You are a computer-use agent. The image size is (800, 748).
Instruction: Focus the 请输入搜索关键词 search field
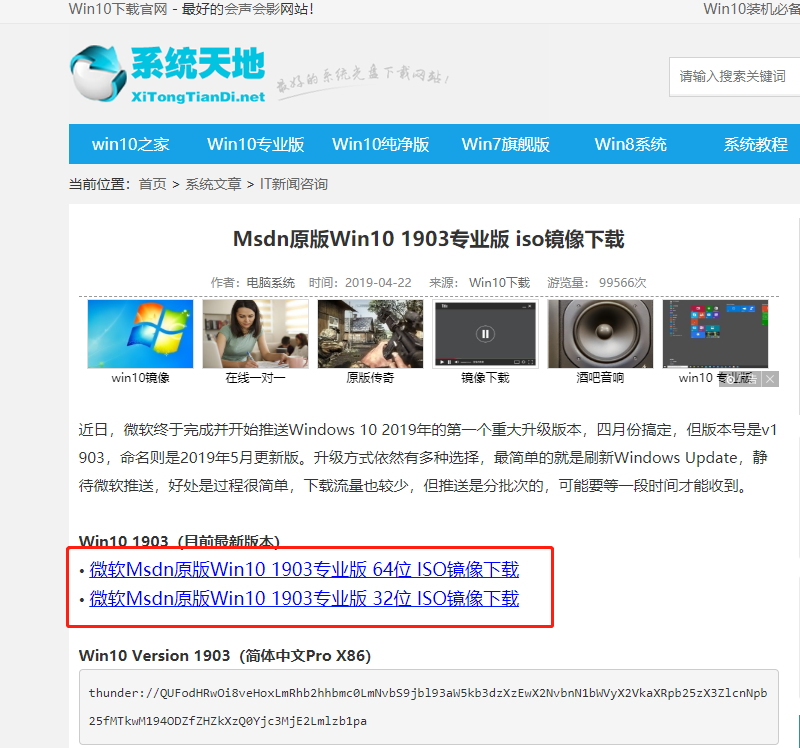pyautogui.click(x=735, y=77)
